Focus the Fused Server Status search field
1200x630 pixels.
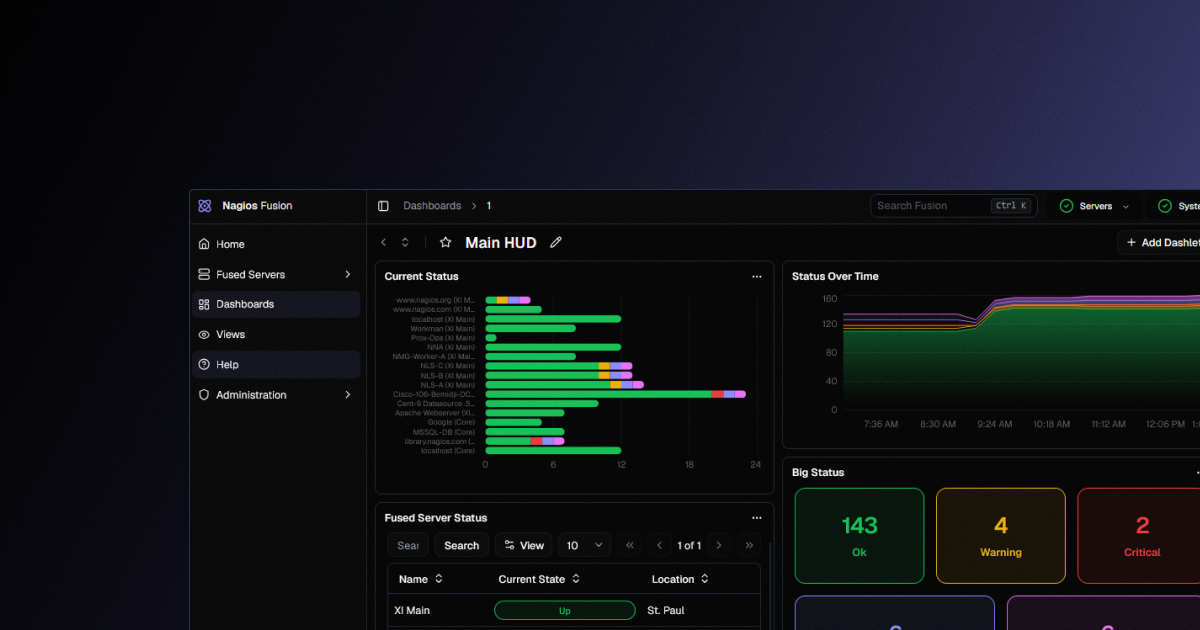408,545
